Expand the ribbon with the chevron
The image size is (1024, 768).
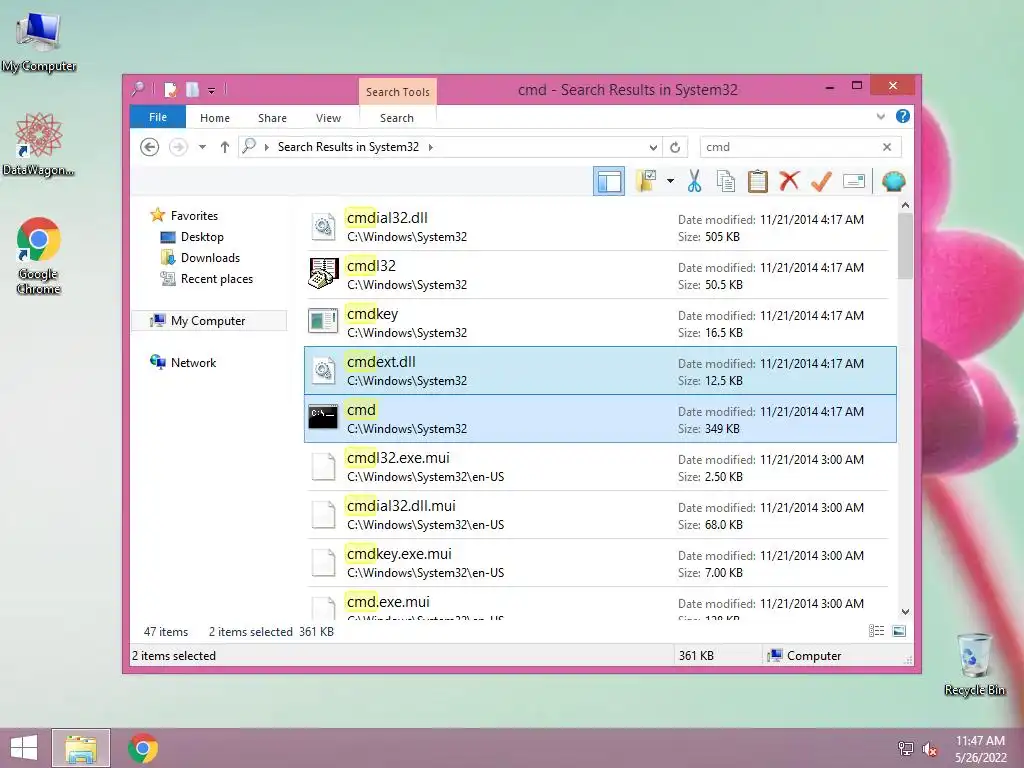pyautogui.click(x=880, y=116)
